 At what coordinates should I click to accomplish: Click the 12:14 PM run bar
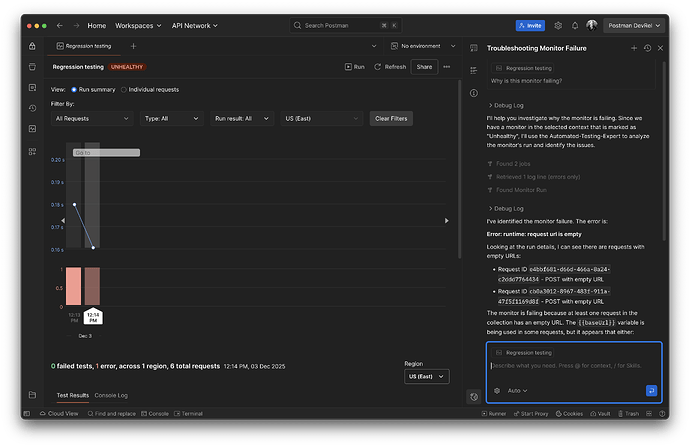tap(93, 286)
